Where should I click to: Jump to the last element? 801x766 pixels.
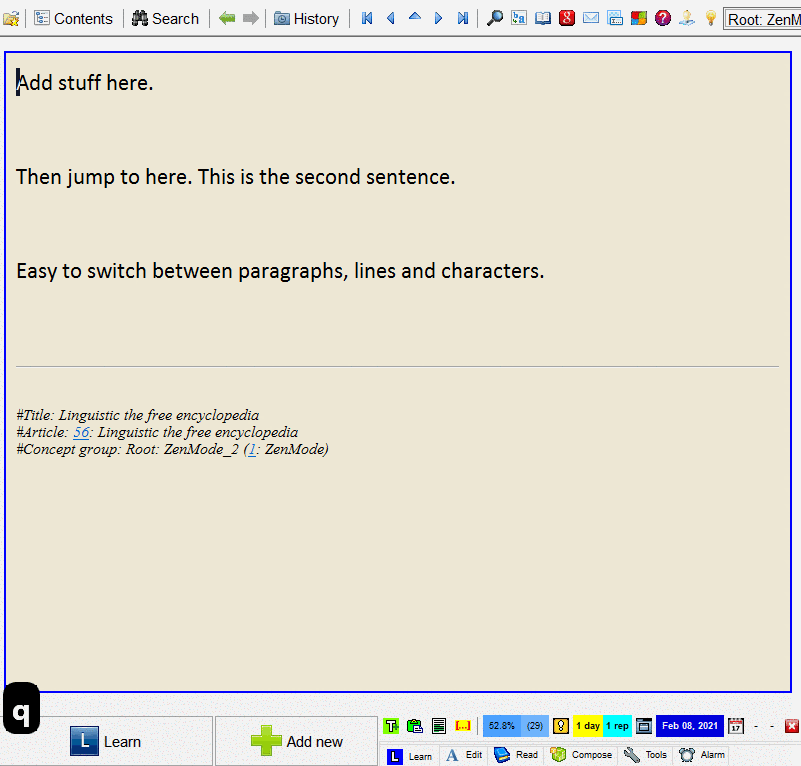point(463,18)
